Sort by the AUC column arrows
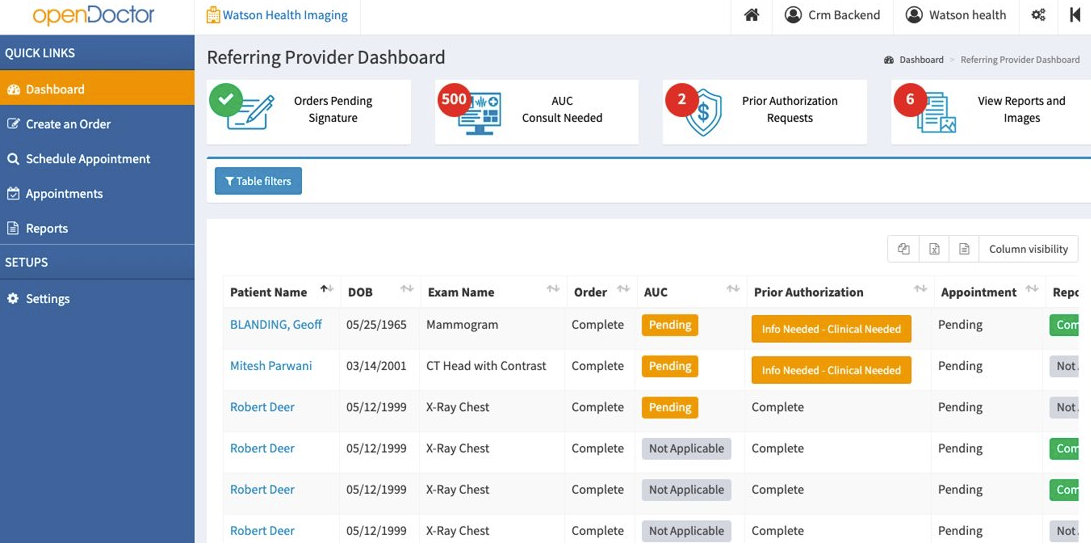The height and width of the screenshot is (544, 1091). click(x=733, y=289)
